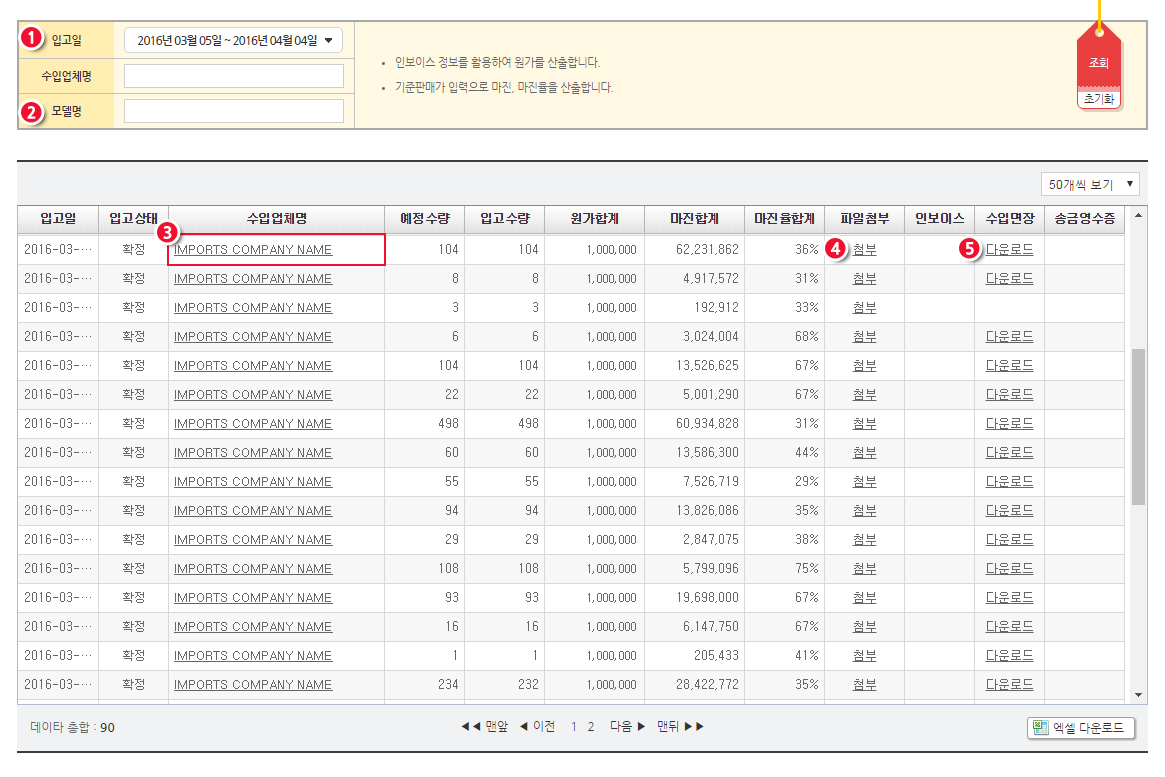Click 첨부 in the 62,231,862 margin row
Image resolution: width=1165 pixels, height=777 pixels.
864,250
